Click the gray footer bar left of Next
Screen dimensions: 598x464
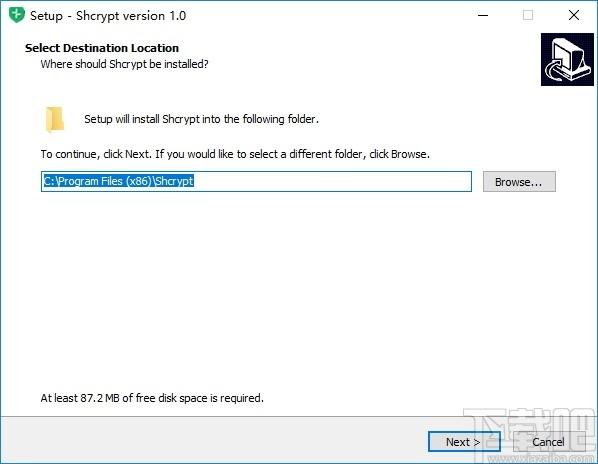[214, 440]
